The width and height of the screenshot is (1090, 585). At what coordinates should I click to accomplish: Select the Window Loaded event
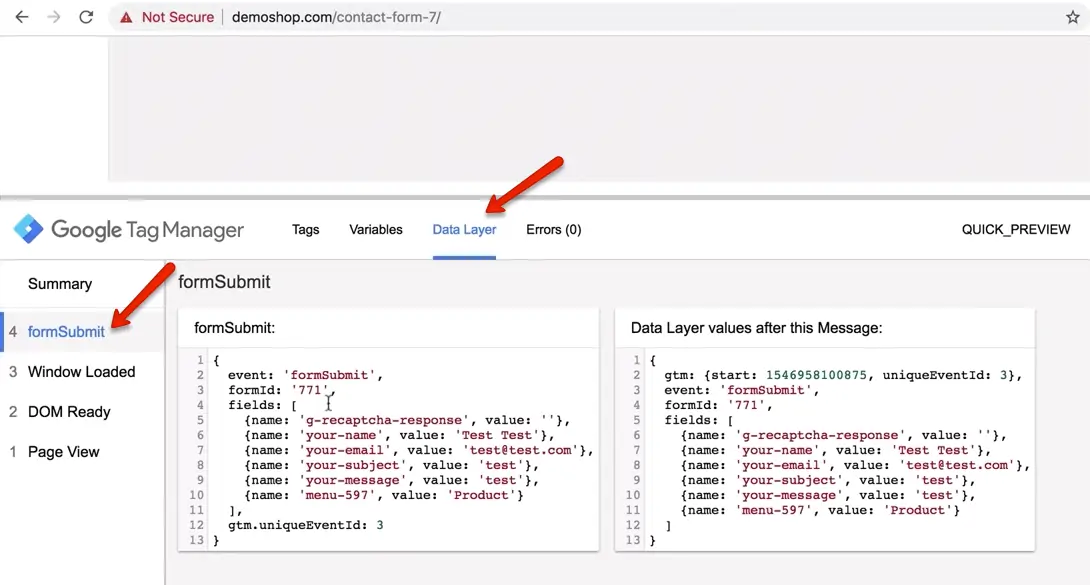pos(82,372)
